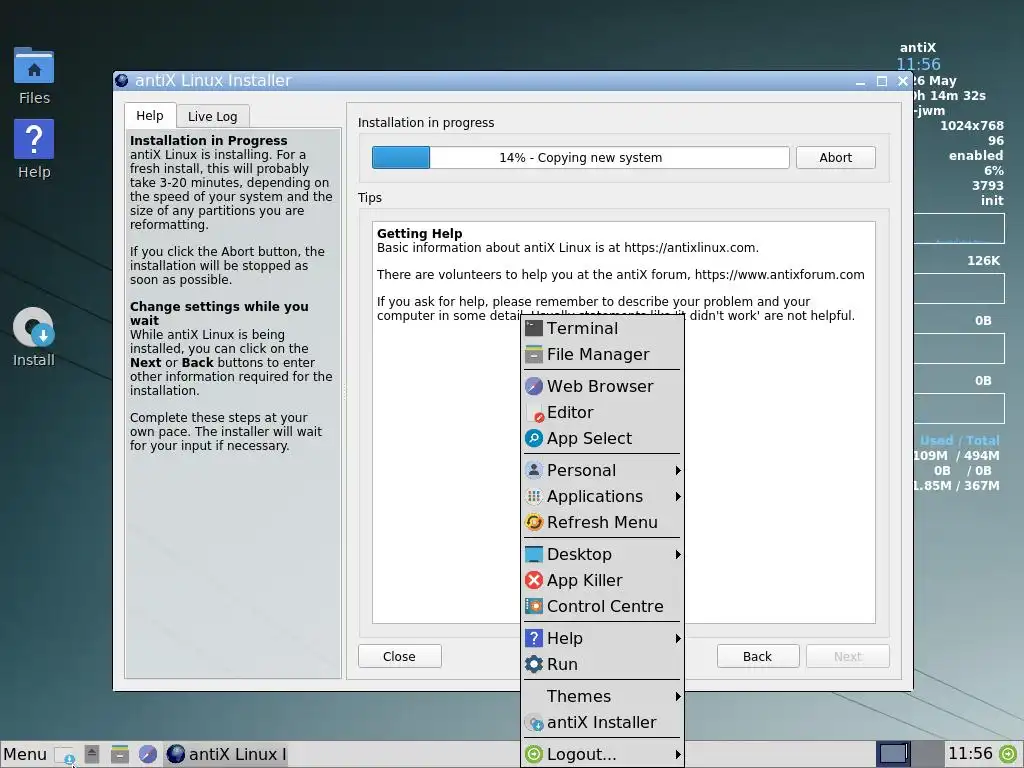Expand the Applications submenu arrow
This screenshot has height=768, width=1024.
click(x=678, y=497)
